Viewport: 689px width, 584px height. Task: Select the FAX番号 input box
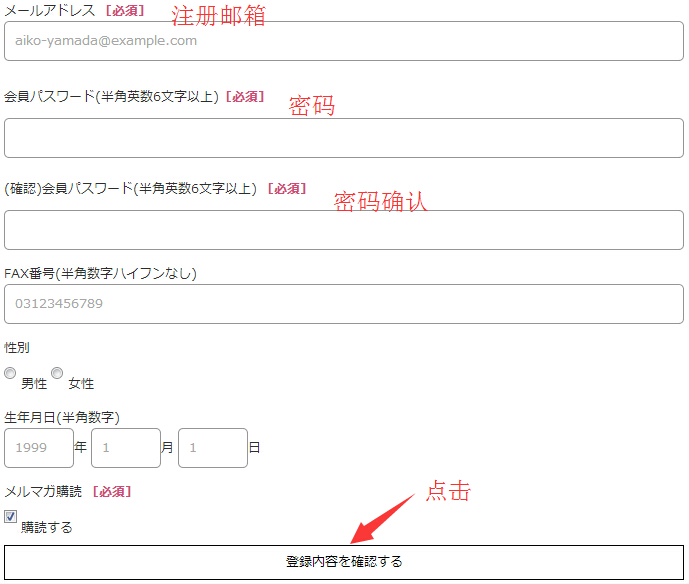tap(344, 304)
